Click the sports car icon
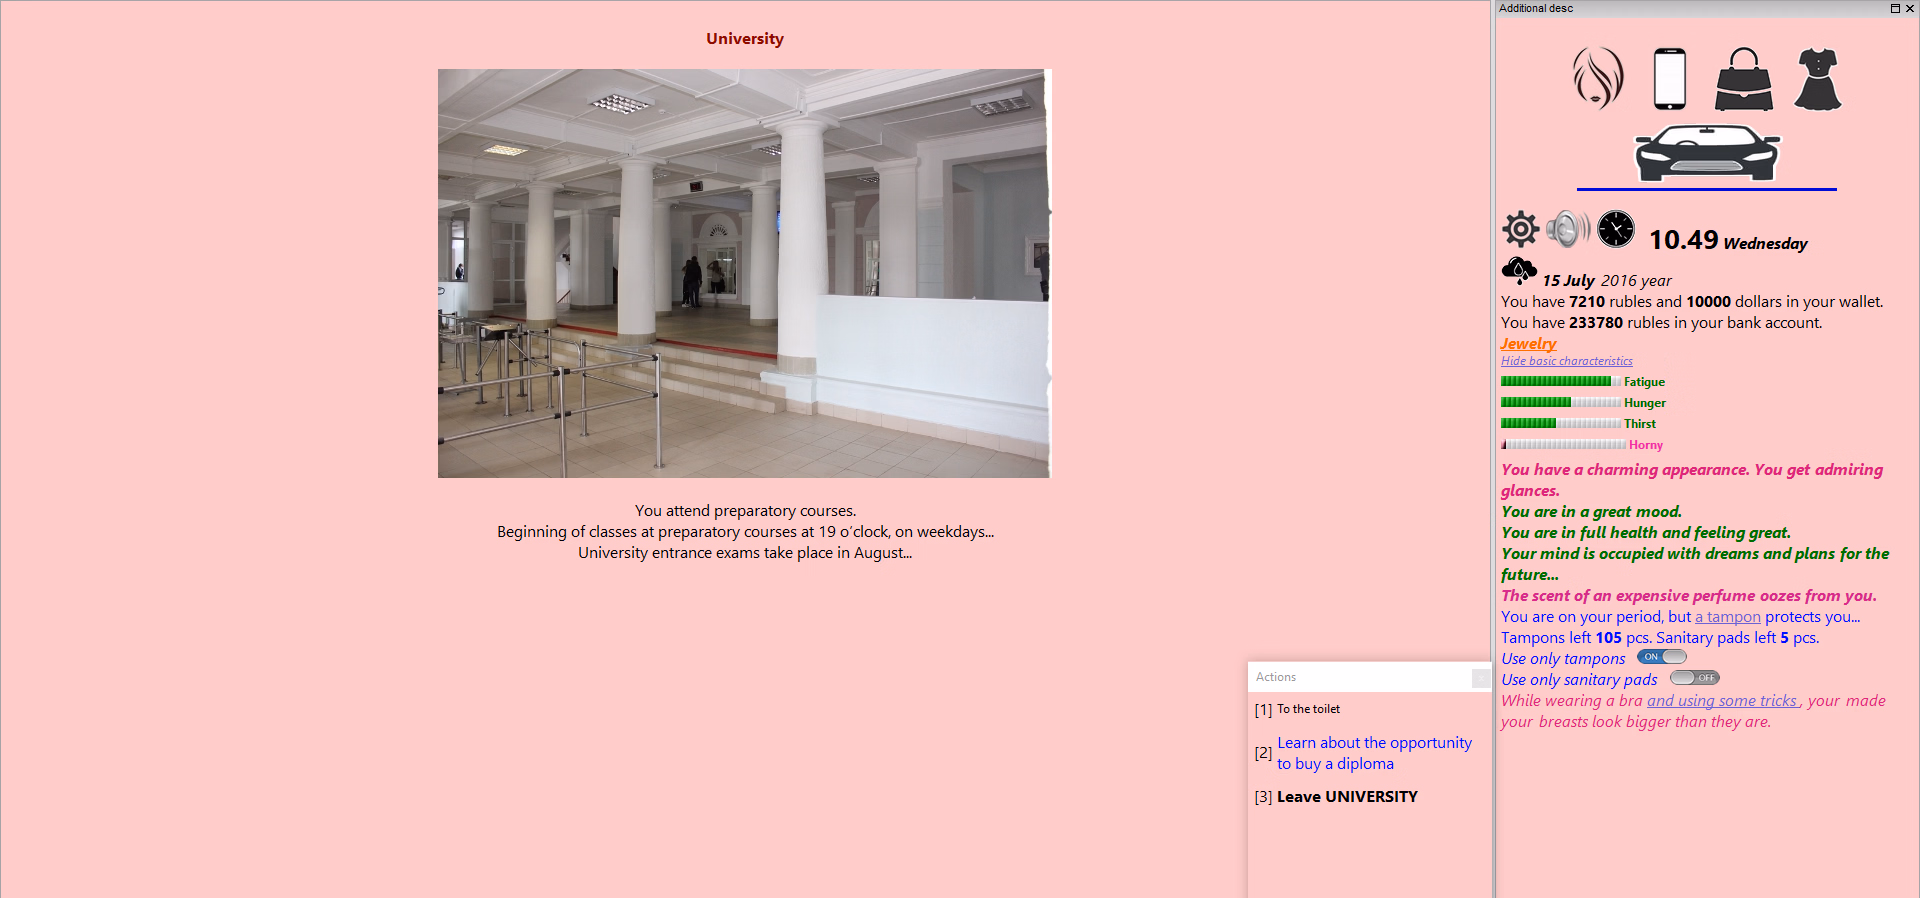The height and width of the screenshot is (898, 1920). [1707, 153]
